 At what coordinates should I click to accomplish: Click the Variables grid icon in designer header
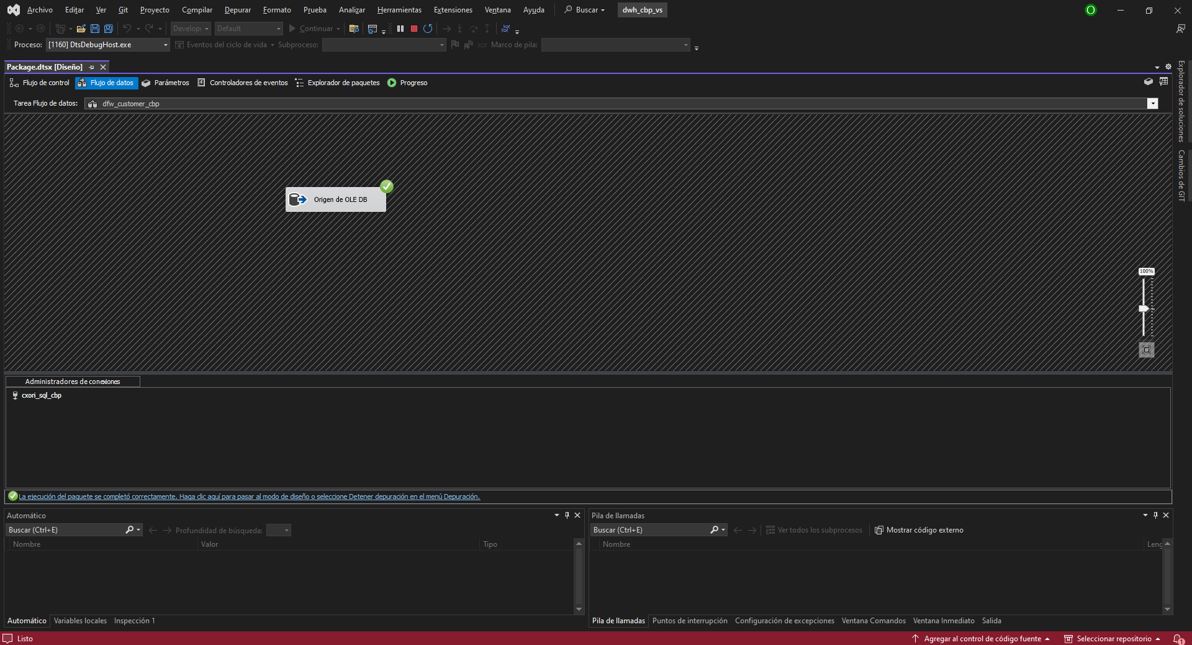pyautogui.click(x=1164, y=82)
